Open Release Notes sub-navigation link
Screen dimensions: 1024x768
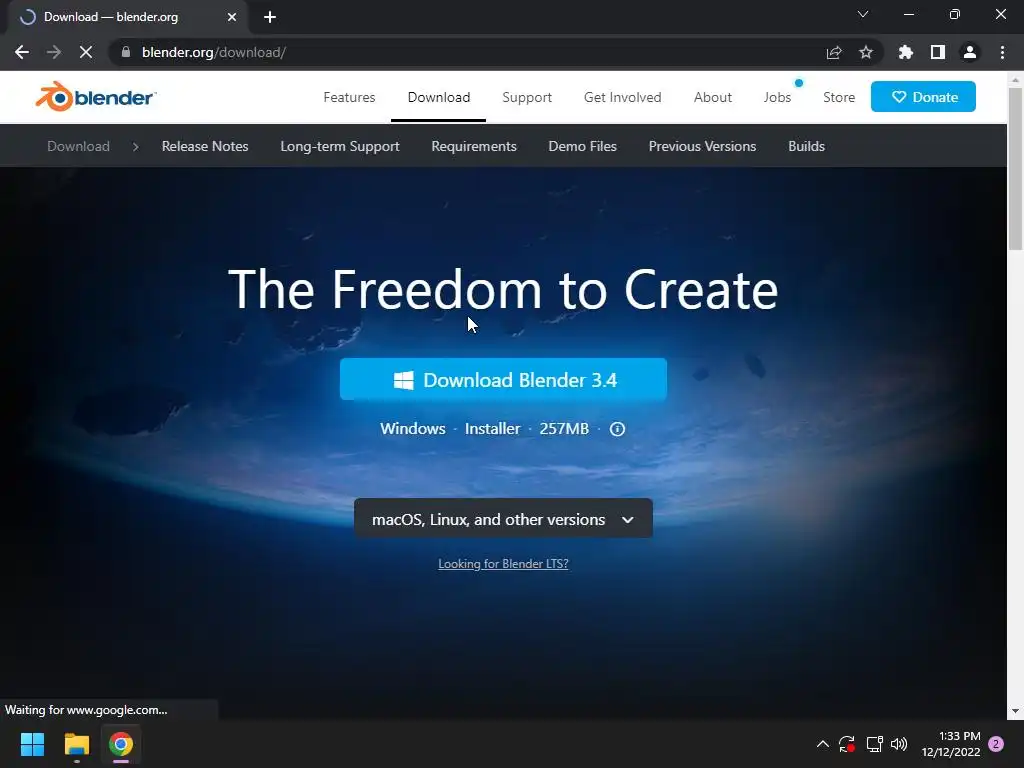(205, 146)
